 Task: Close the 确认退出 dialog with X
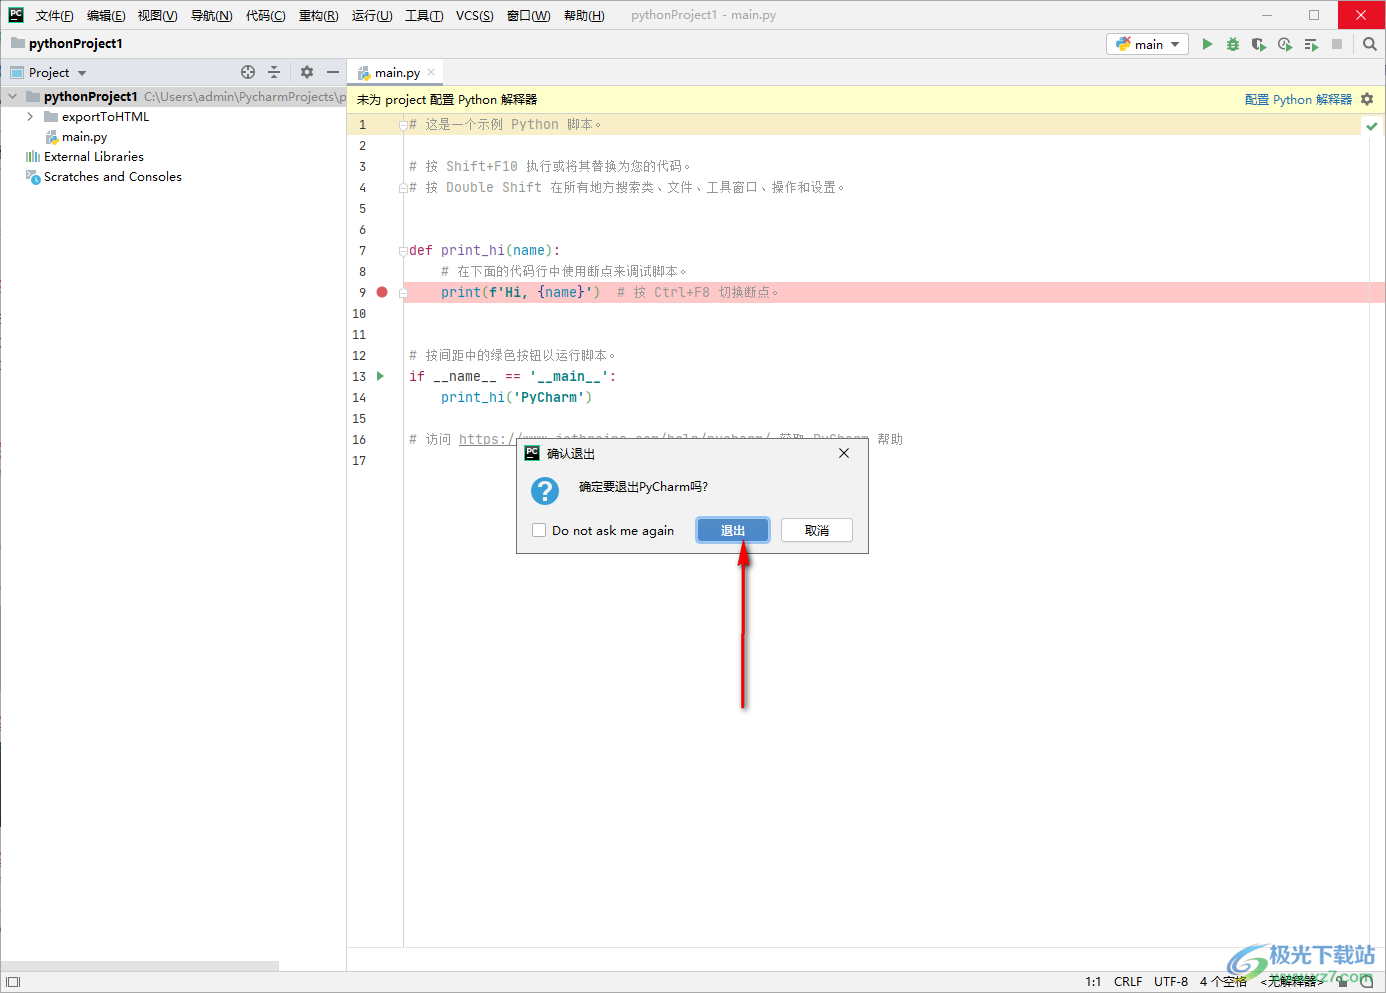pos(844,453)
